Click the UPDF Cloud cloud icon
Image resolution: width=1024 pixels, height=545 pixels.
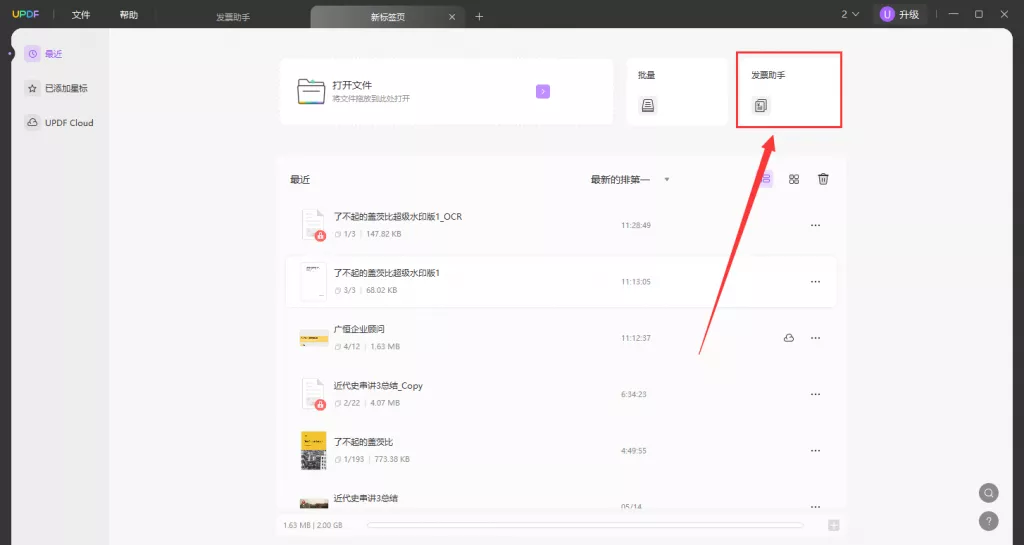click(x=32, y=123)
